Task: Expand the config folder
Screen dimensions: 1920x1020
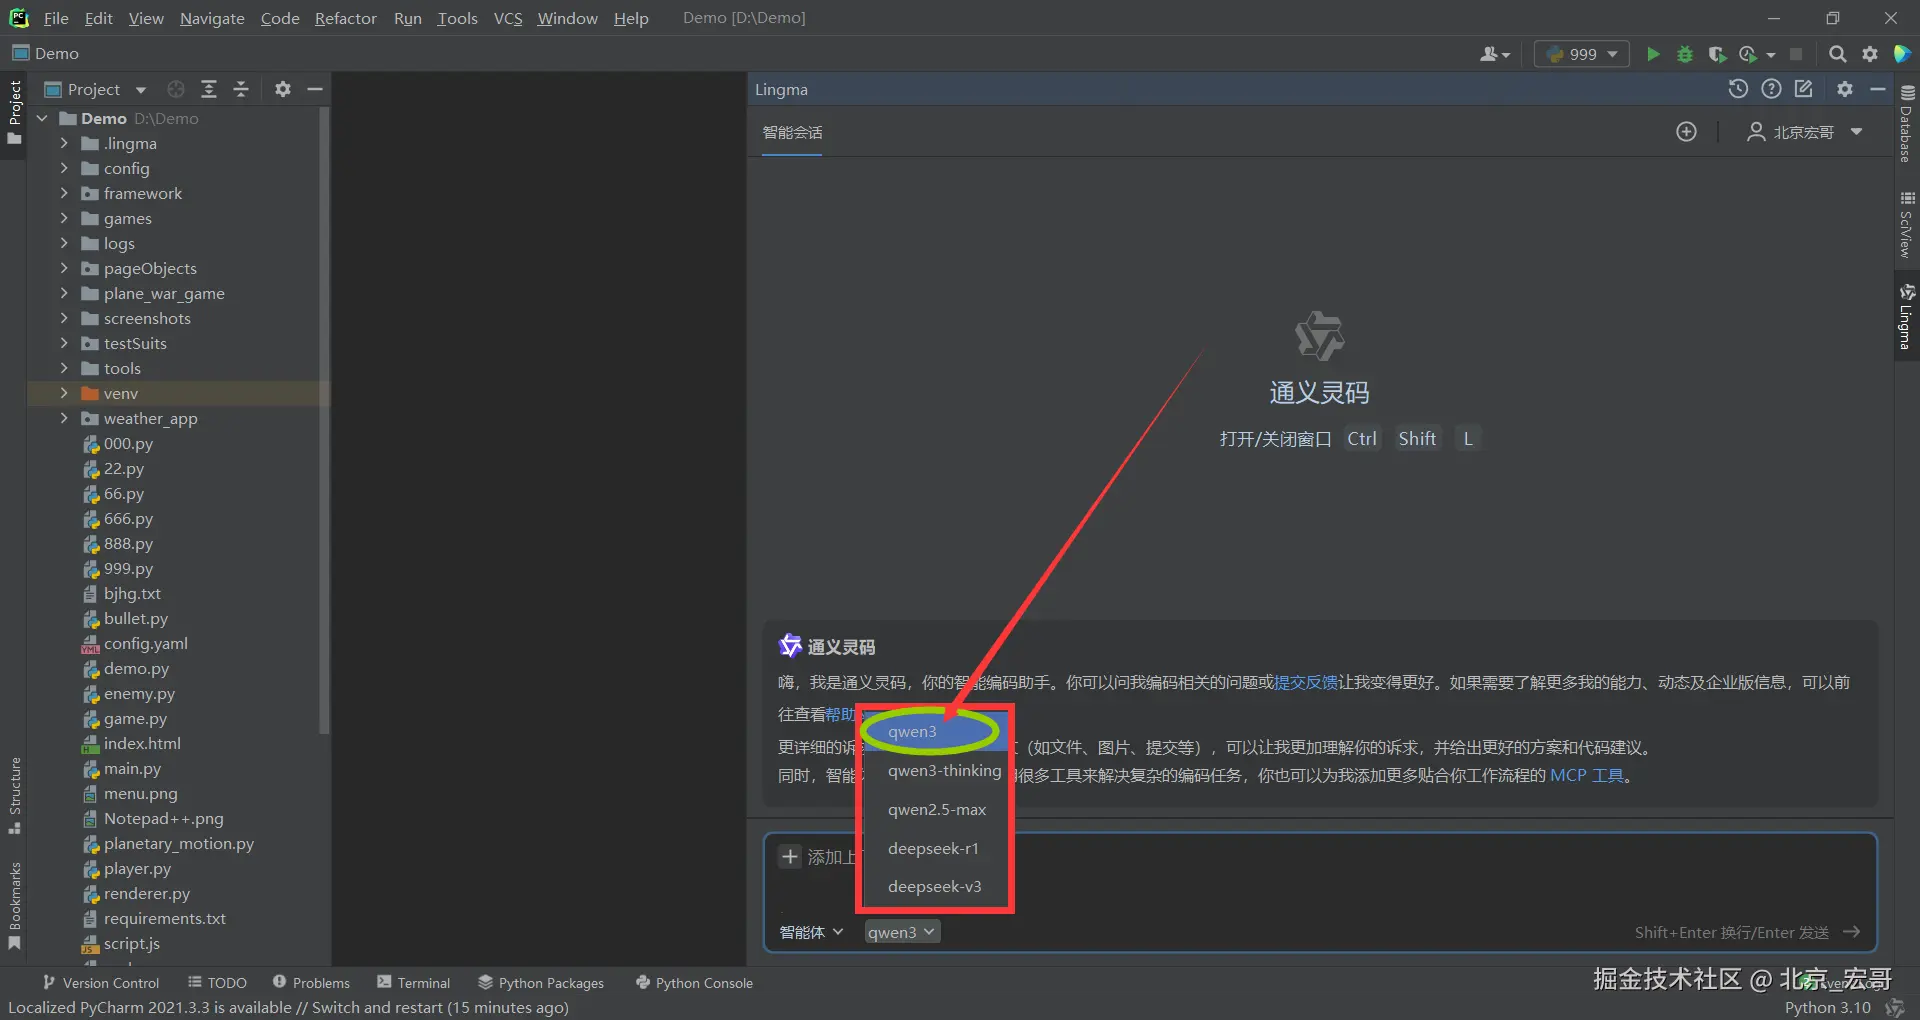Action: point(64,168)
